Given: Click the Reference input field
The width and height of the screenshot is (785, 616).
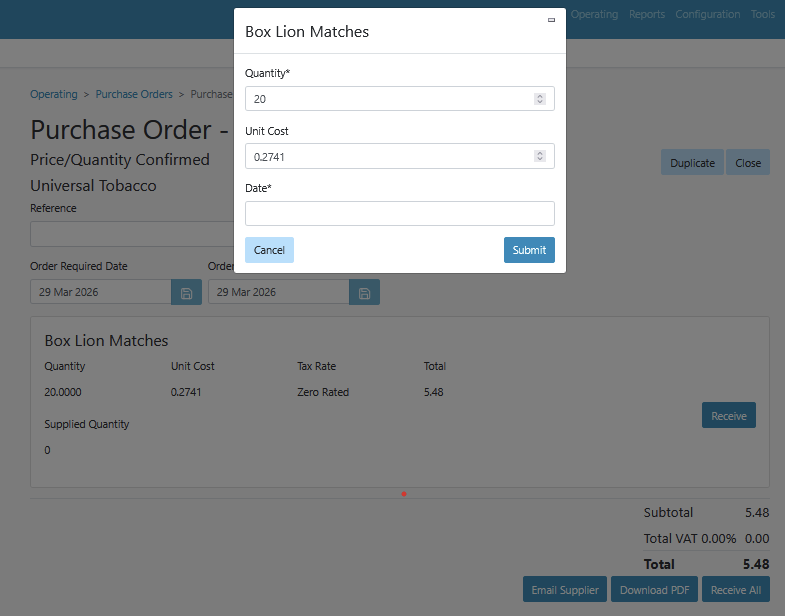Looking at the screenshot, I should pyautogui.click(x=132, y=234).
